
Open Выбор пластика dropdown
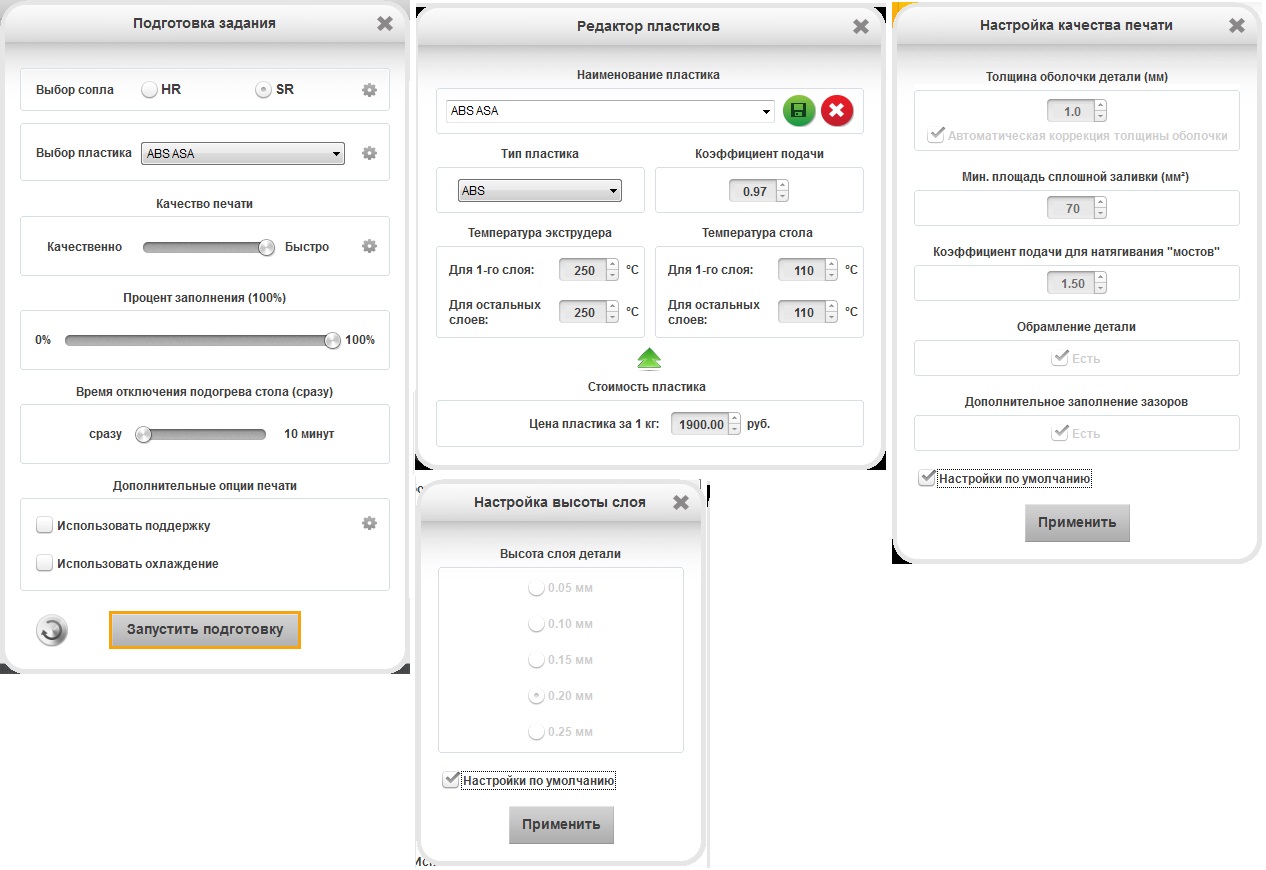pyautogui.click(x=243, y=153)
